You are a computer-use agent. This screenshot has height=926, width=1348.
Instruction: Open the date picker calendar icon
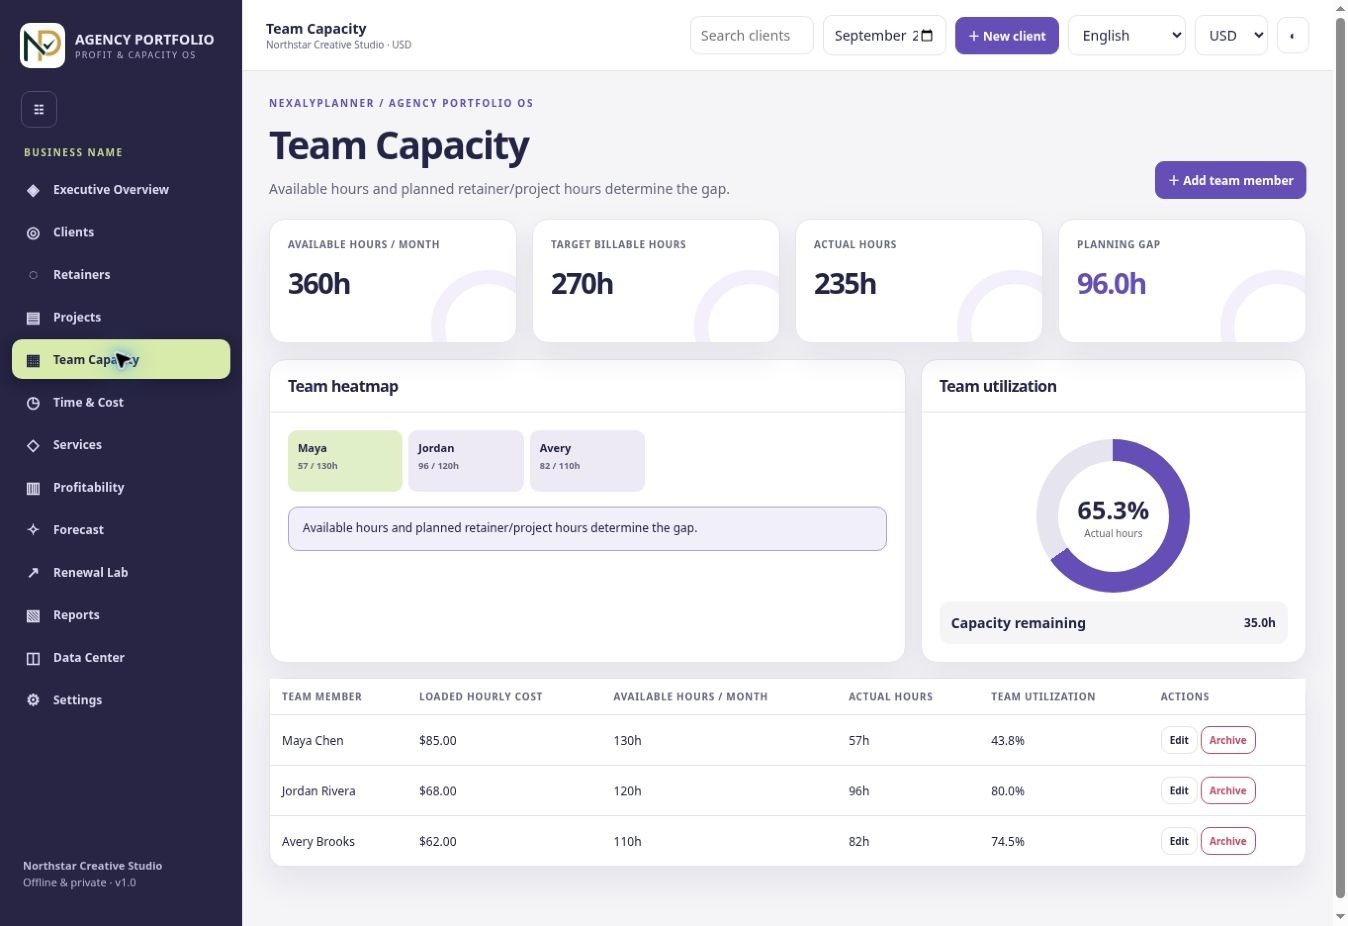click(926, 36)
